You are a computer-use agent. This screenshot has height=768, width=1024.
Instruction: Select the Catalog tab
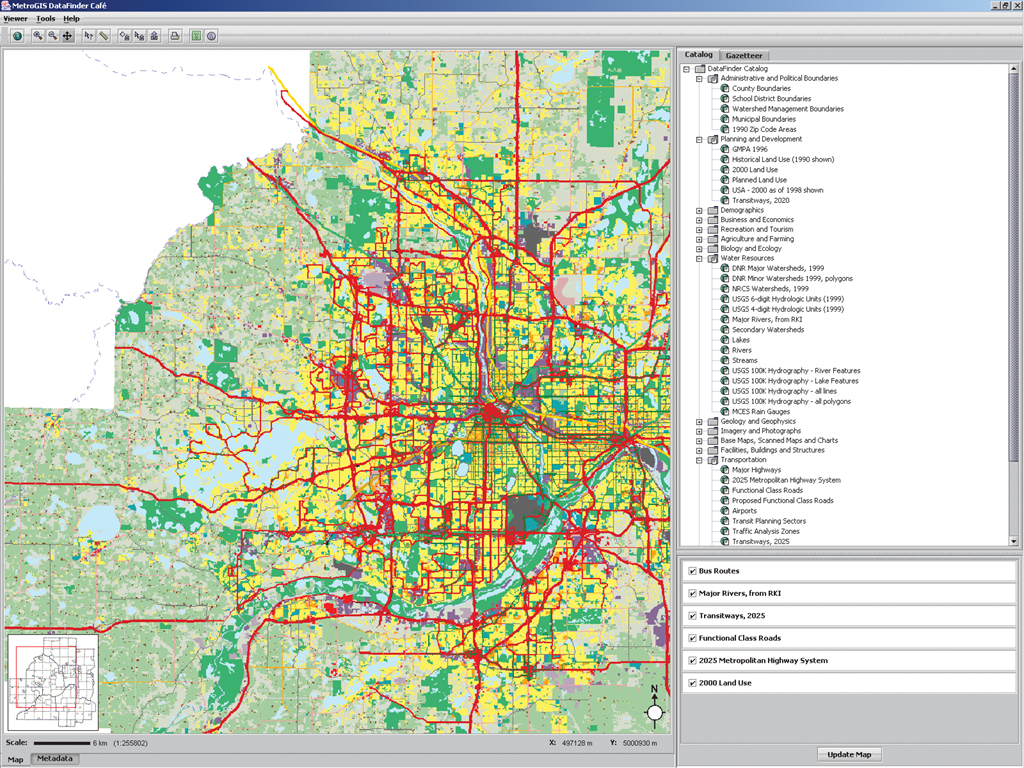[698, 55]
